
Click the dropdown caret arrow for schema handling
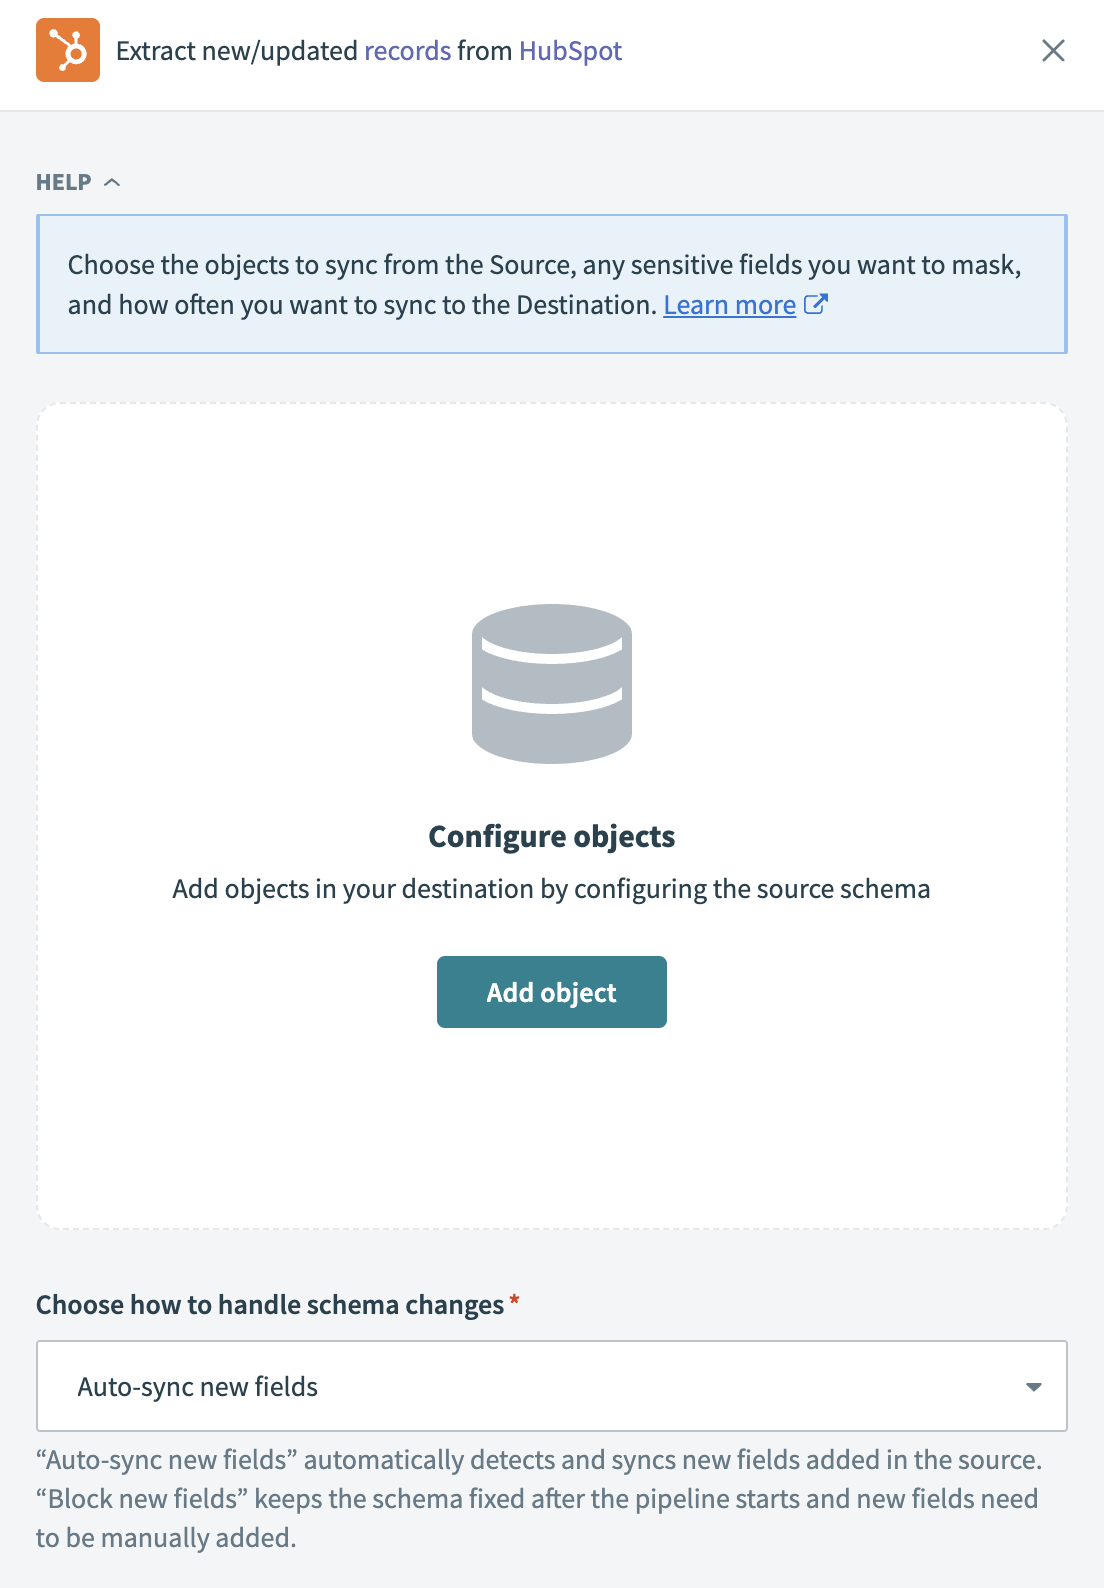pos(1034,1387)
